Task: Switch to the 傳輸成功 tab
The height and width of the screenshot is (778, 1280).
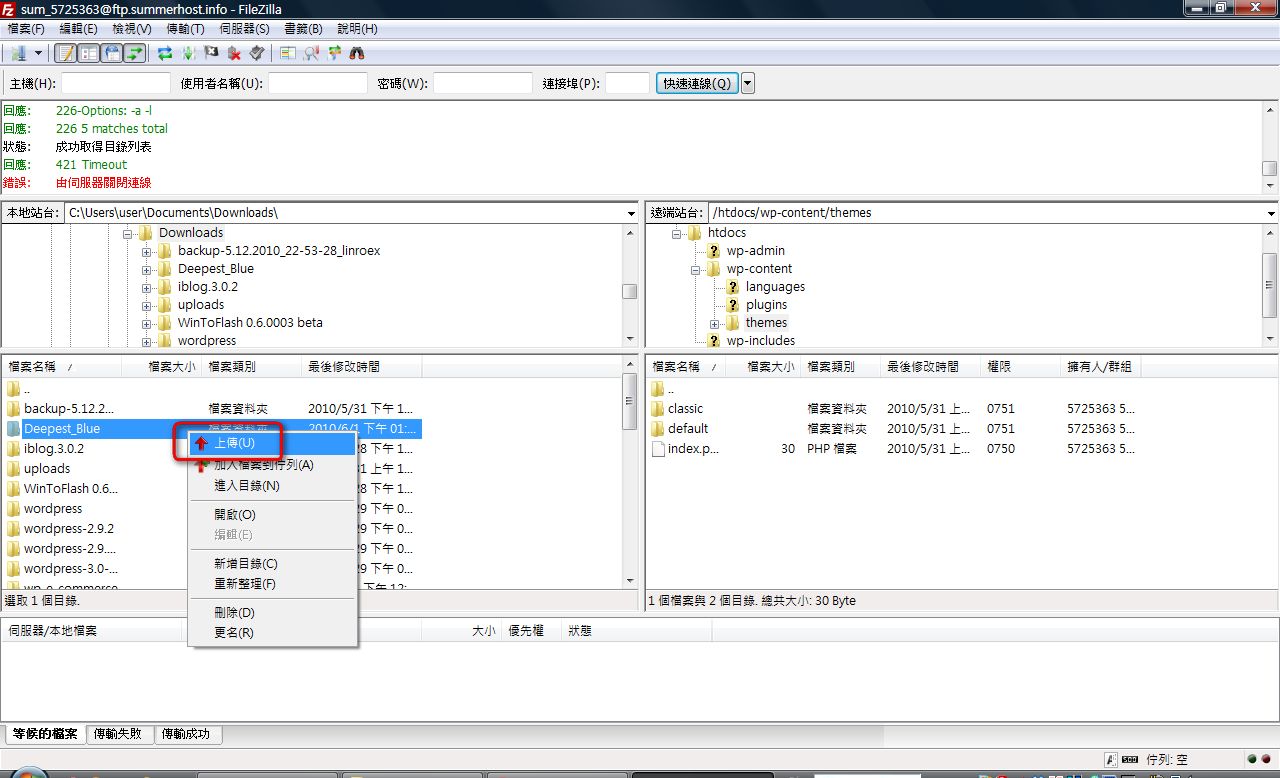Action: [x=187, y=734]
